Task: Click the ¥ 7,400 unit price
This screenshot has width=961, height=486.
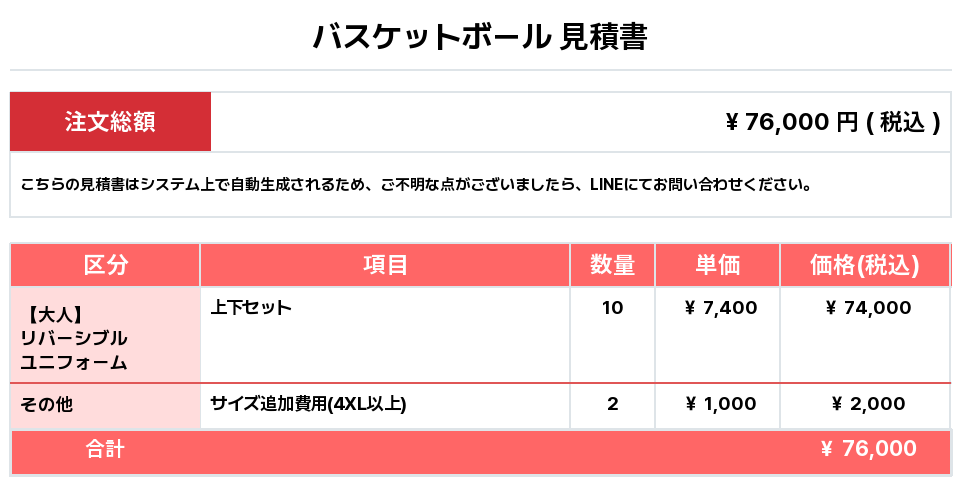Action: tap(721, 308)
